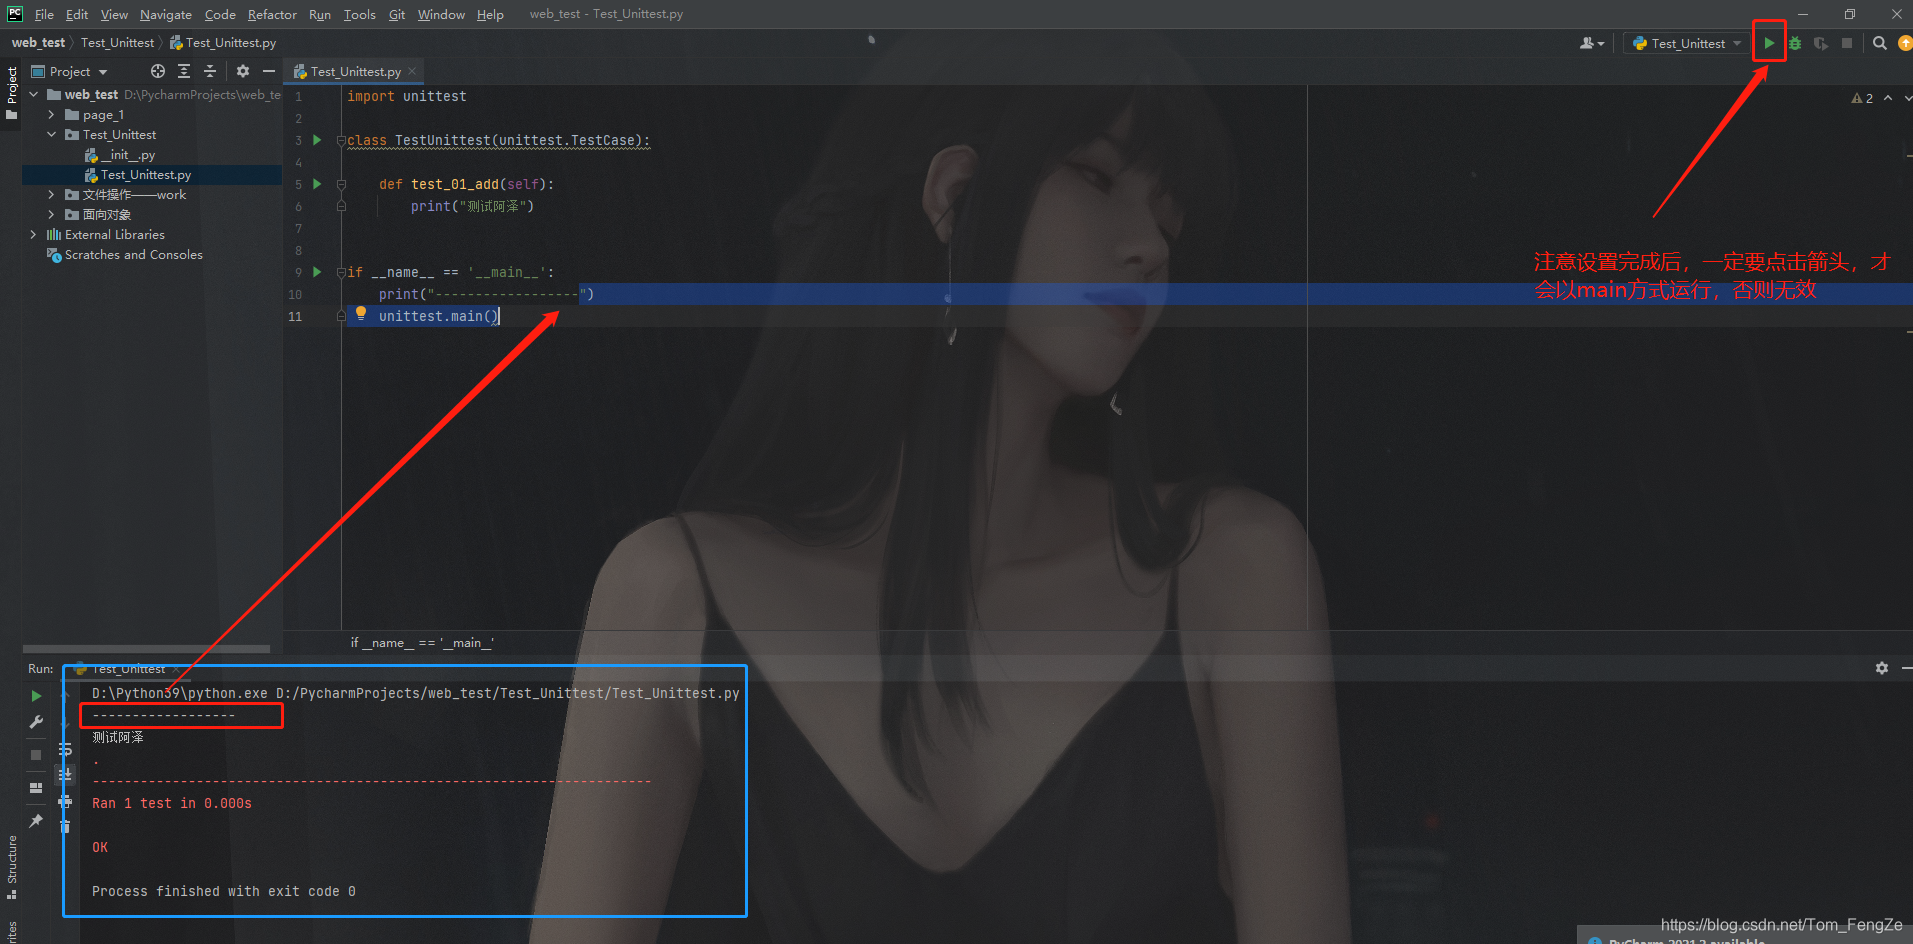
Task: Click the orange update arrow icon
Action: click(x=1905, y=43)
